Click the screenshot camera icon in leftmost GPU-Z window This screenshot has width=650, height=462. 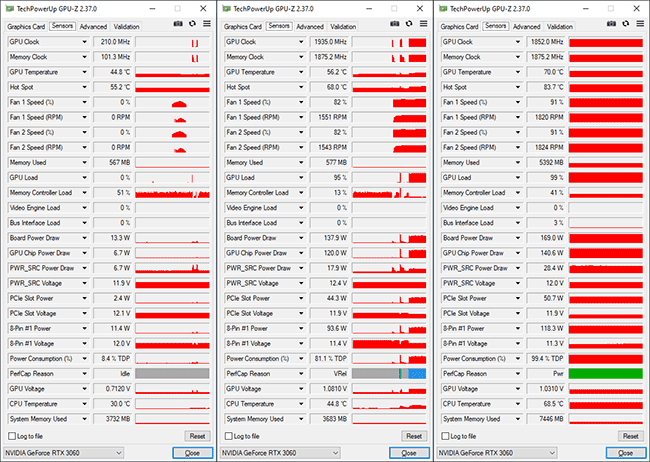point(176,26)
